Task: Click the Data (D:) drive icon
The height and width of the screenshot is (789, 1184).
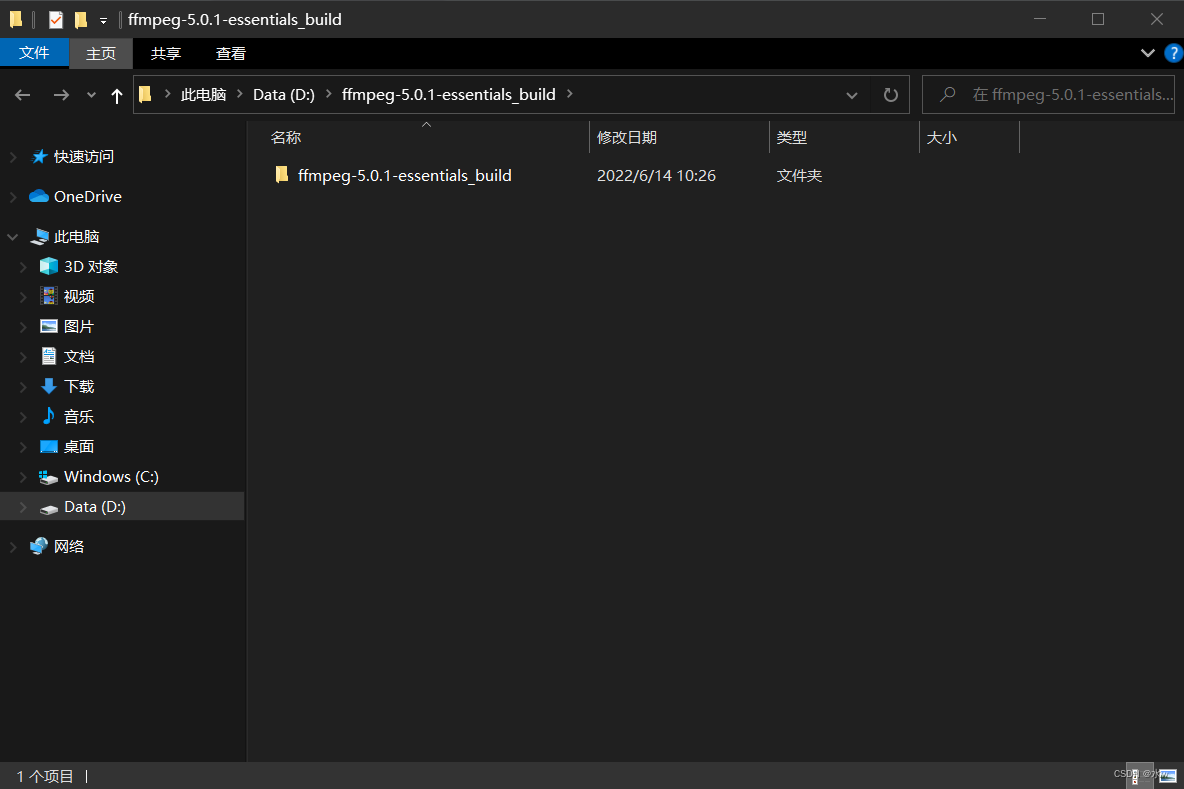Action: pyautogui.click(x=49, y=509)
